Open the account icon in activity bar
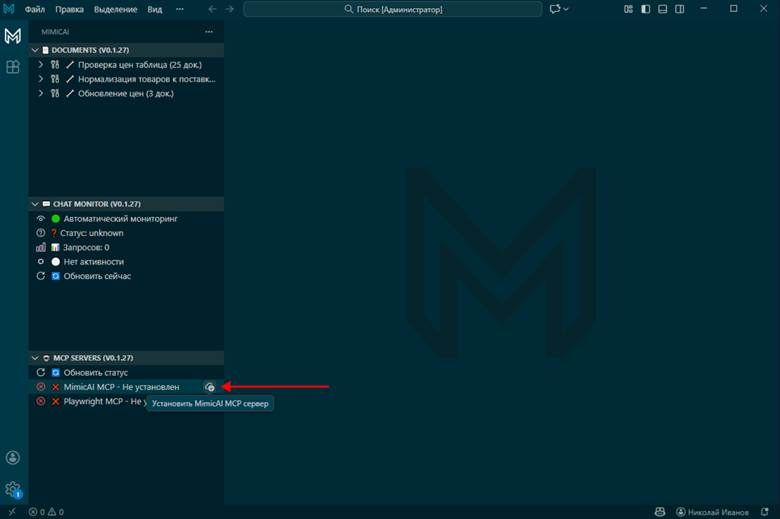The image size is (780, 519). pos(13,458)
